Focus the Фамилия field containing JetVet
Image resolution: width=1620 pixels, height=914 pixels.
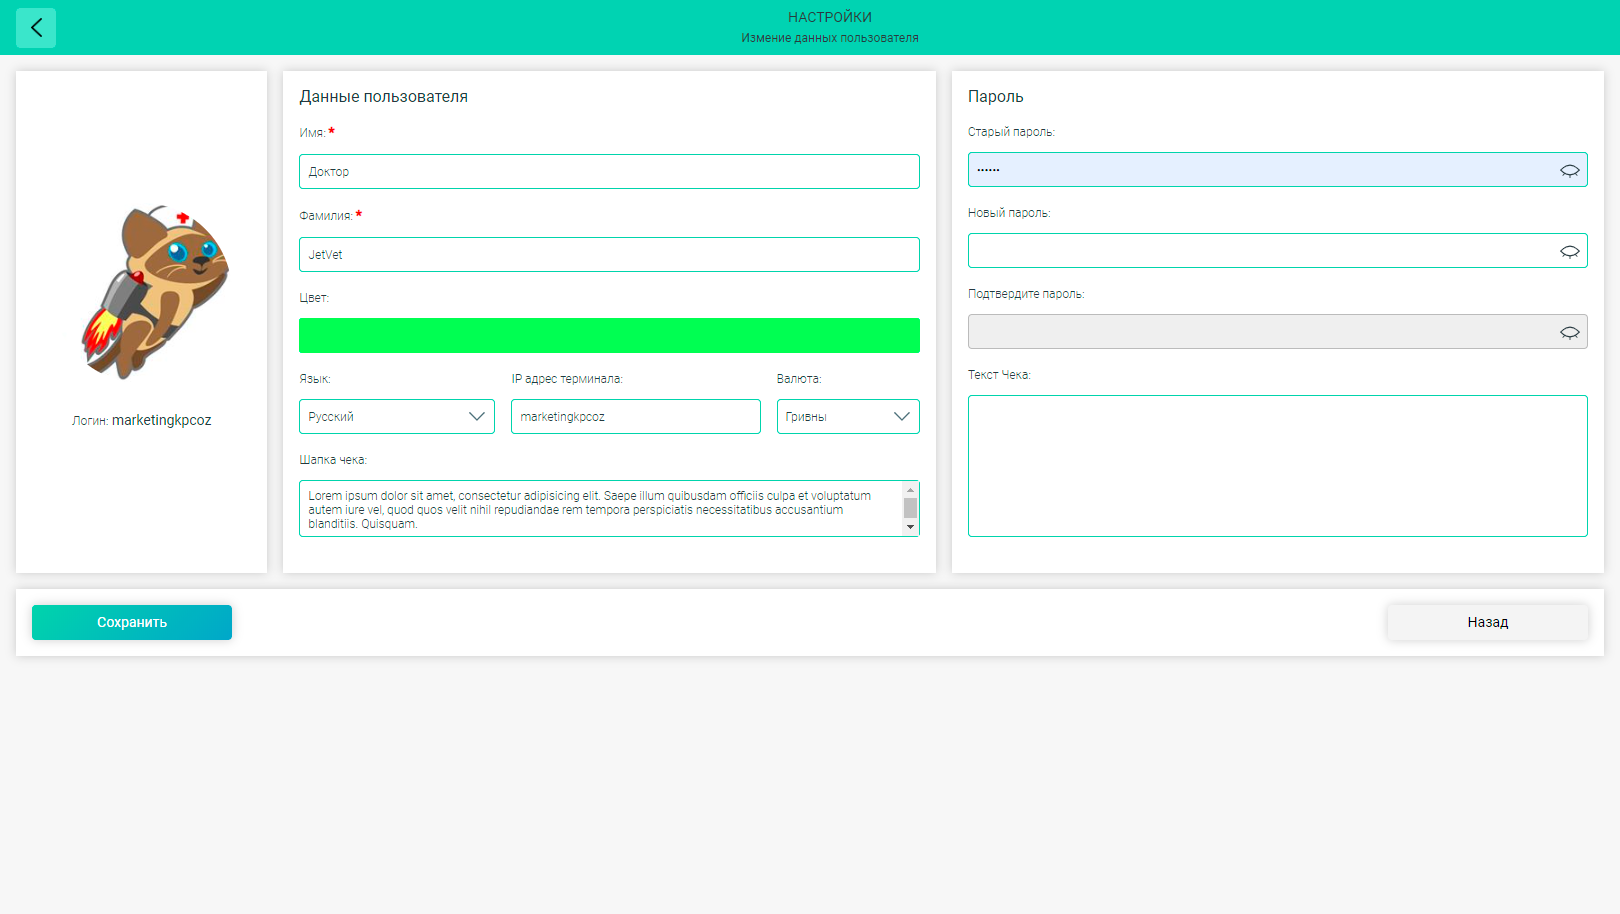609,255
